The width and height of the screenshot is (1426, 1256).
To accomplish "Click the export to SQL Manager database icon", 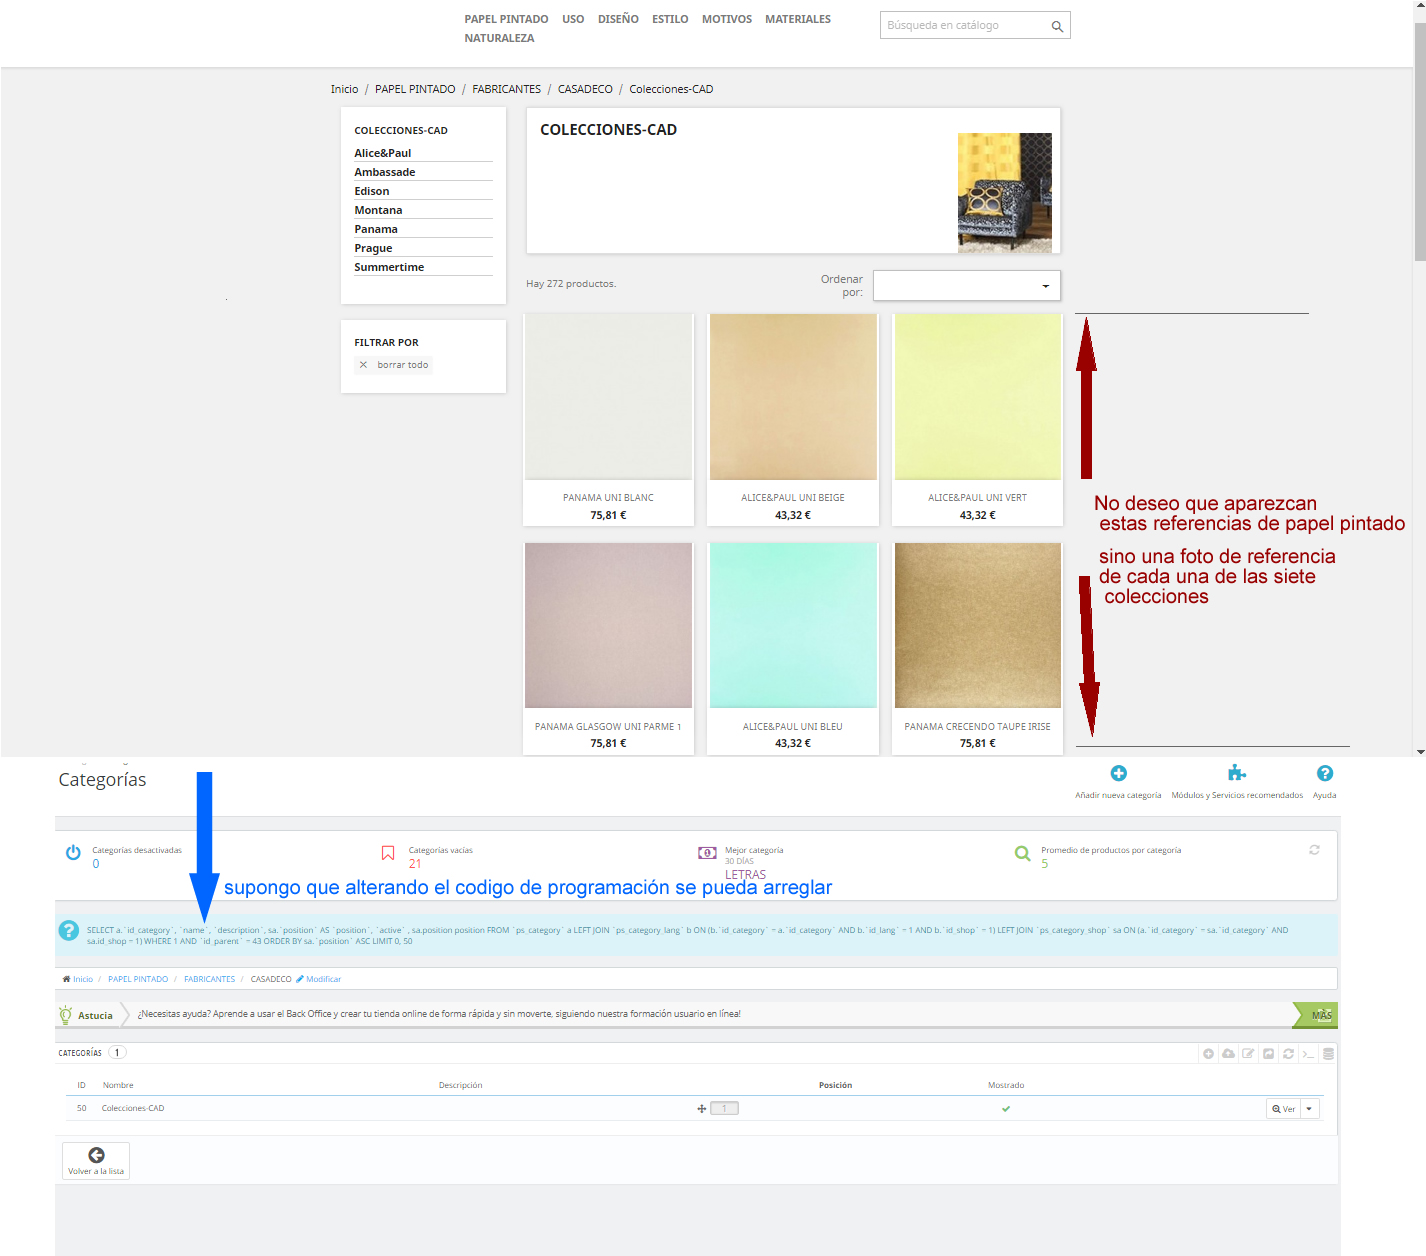I will (1328, 1053).
